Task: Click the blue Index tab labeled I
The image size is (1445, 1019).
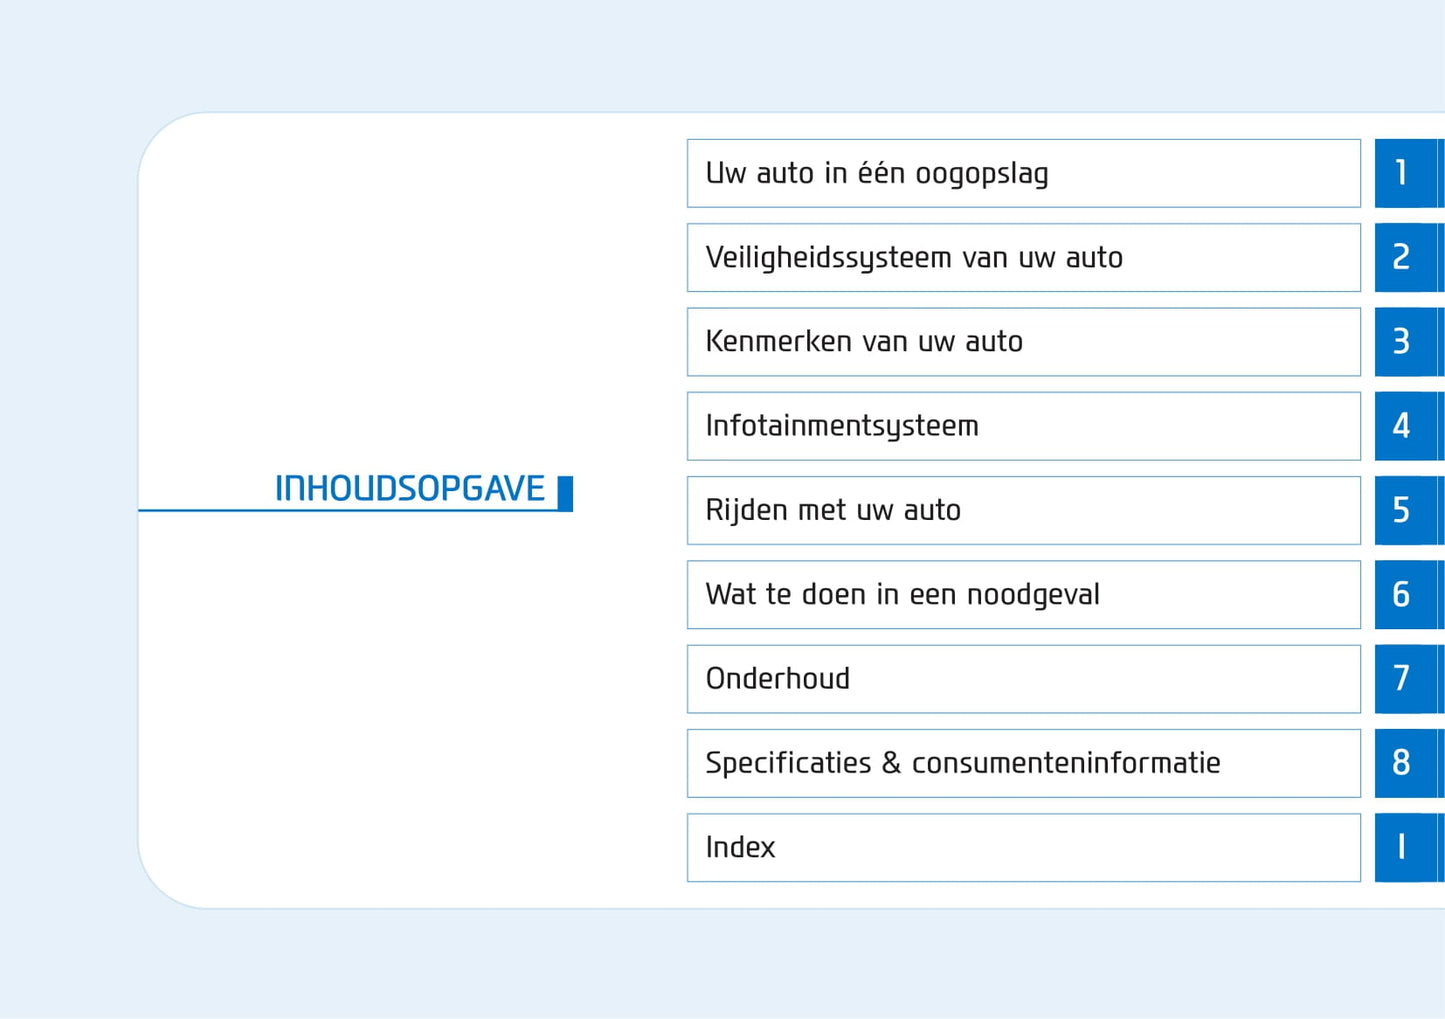Action: point(1405,848)
